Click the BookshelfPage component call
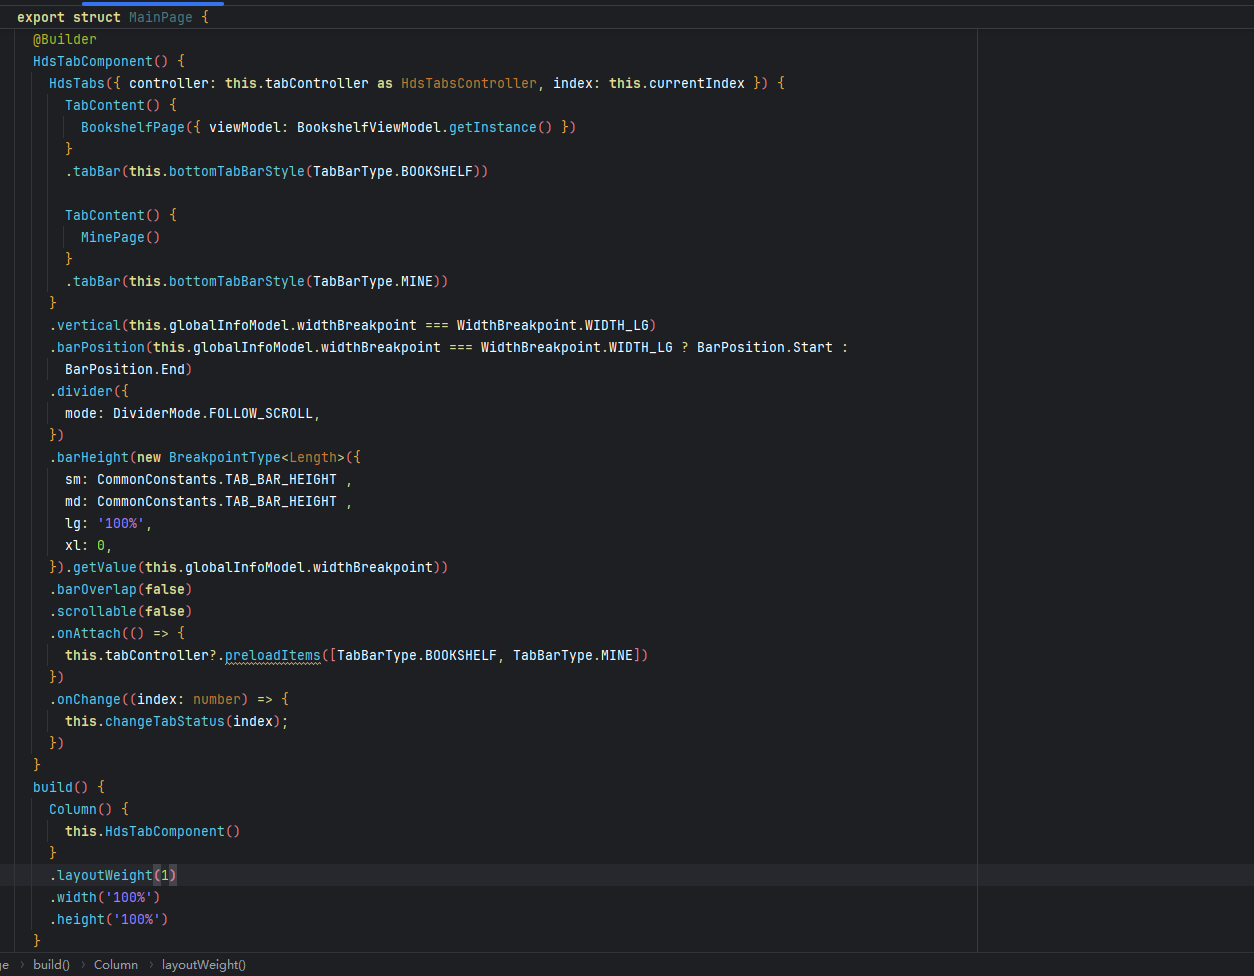The height and width of the screenshot is (976, 1254). 133,127
